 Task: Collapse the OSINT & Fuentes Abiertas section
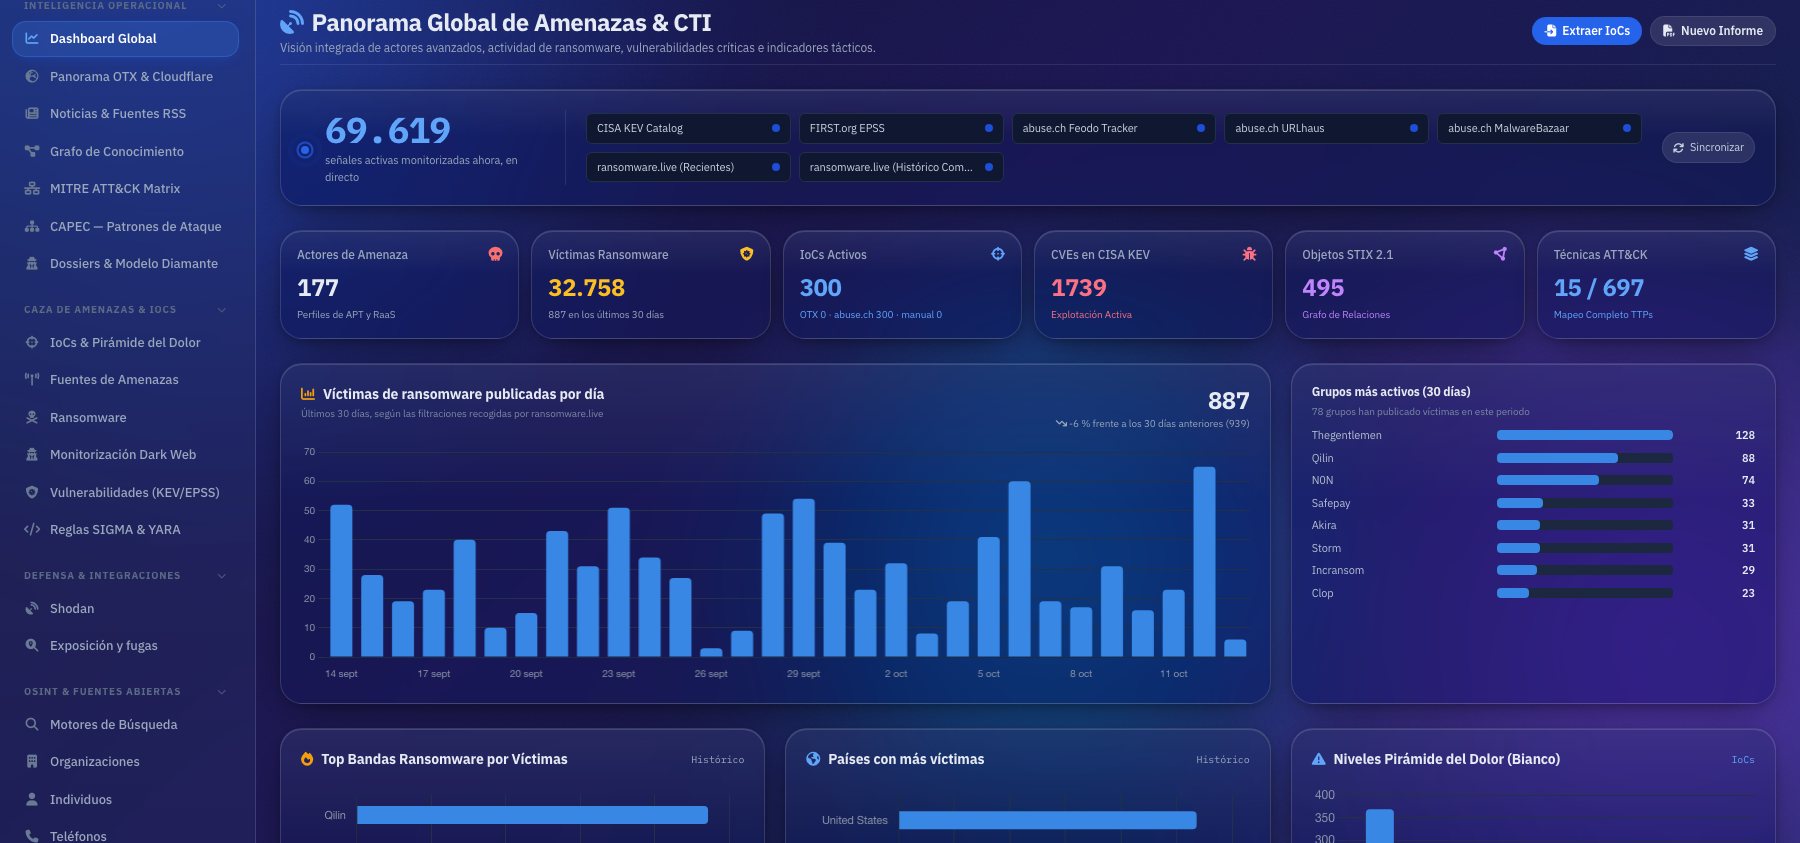pos(222,692)
